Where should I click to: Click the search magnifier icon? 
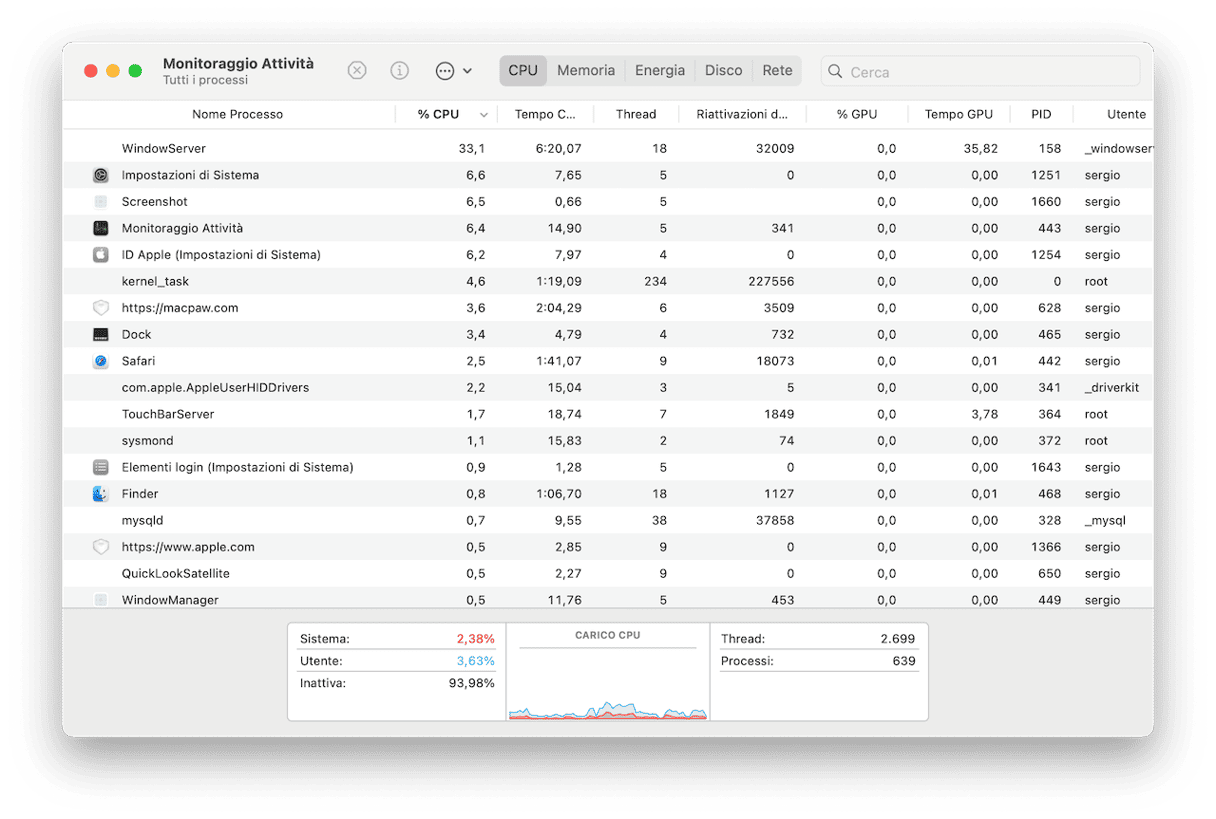pos(835,72)
